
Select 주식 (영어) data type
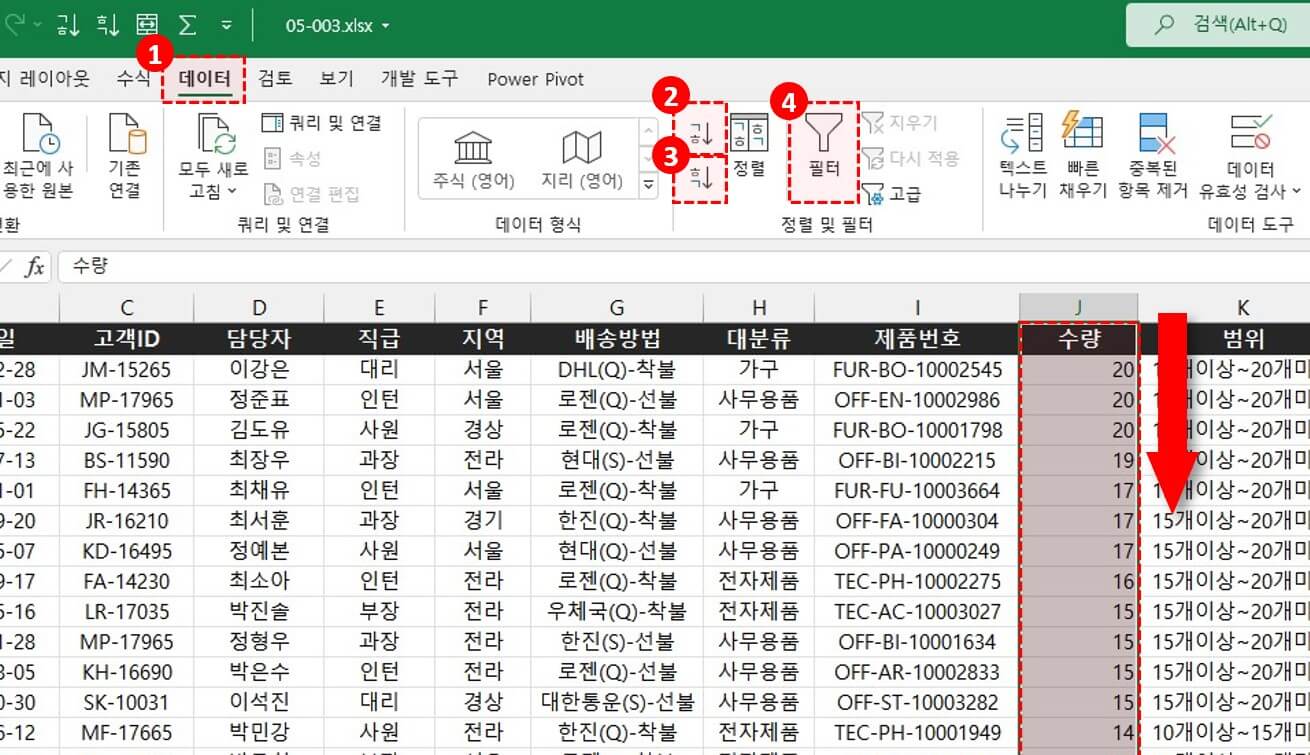click(x=471, y=160)
